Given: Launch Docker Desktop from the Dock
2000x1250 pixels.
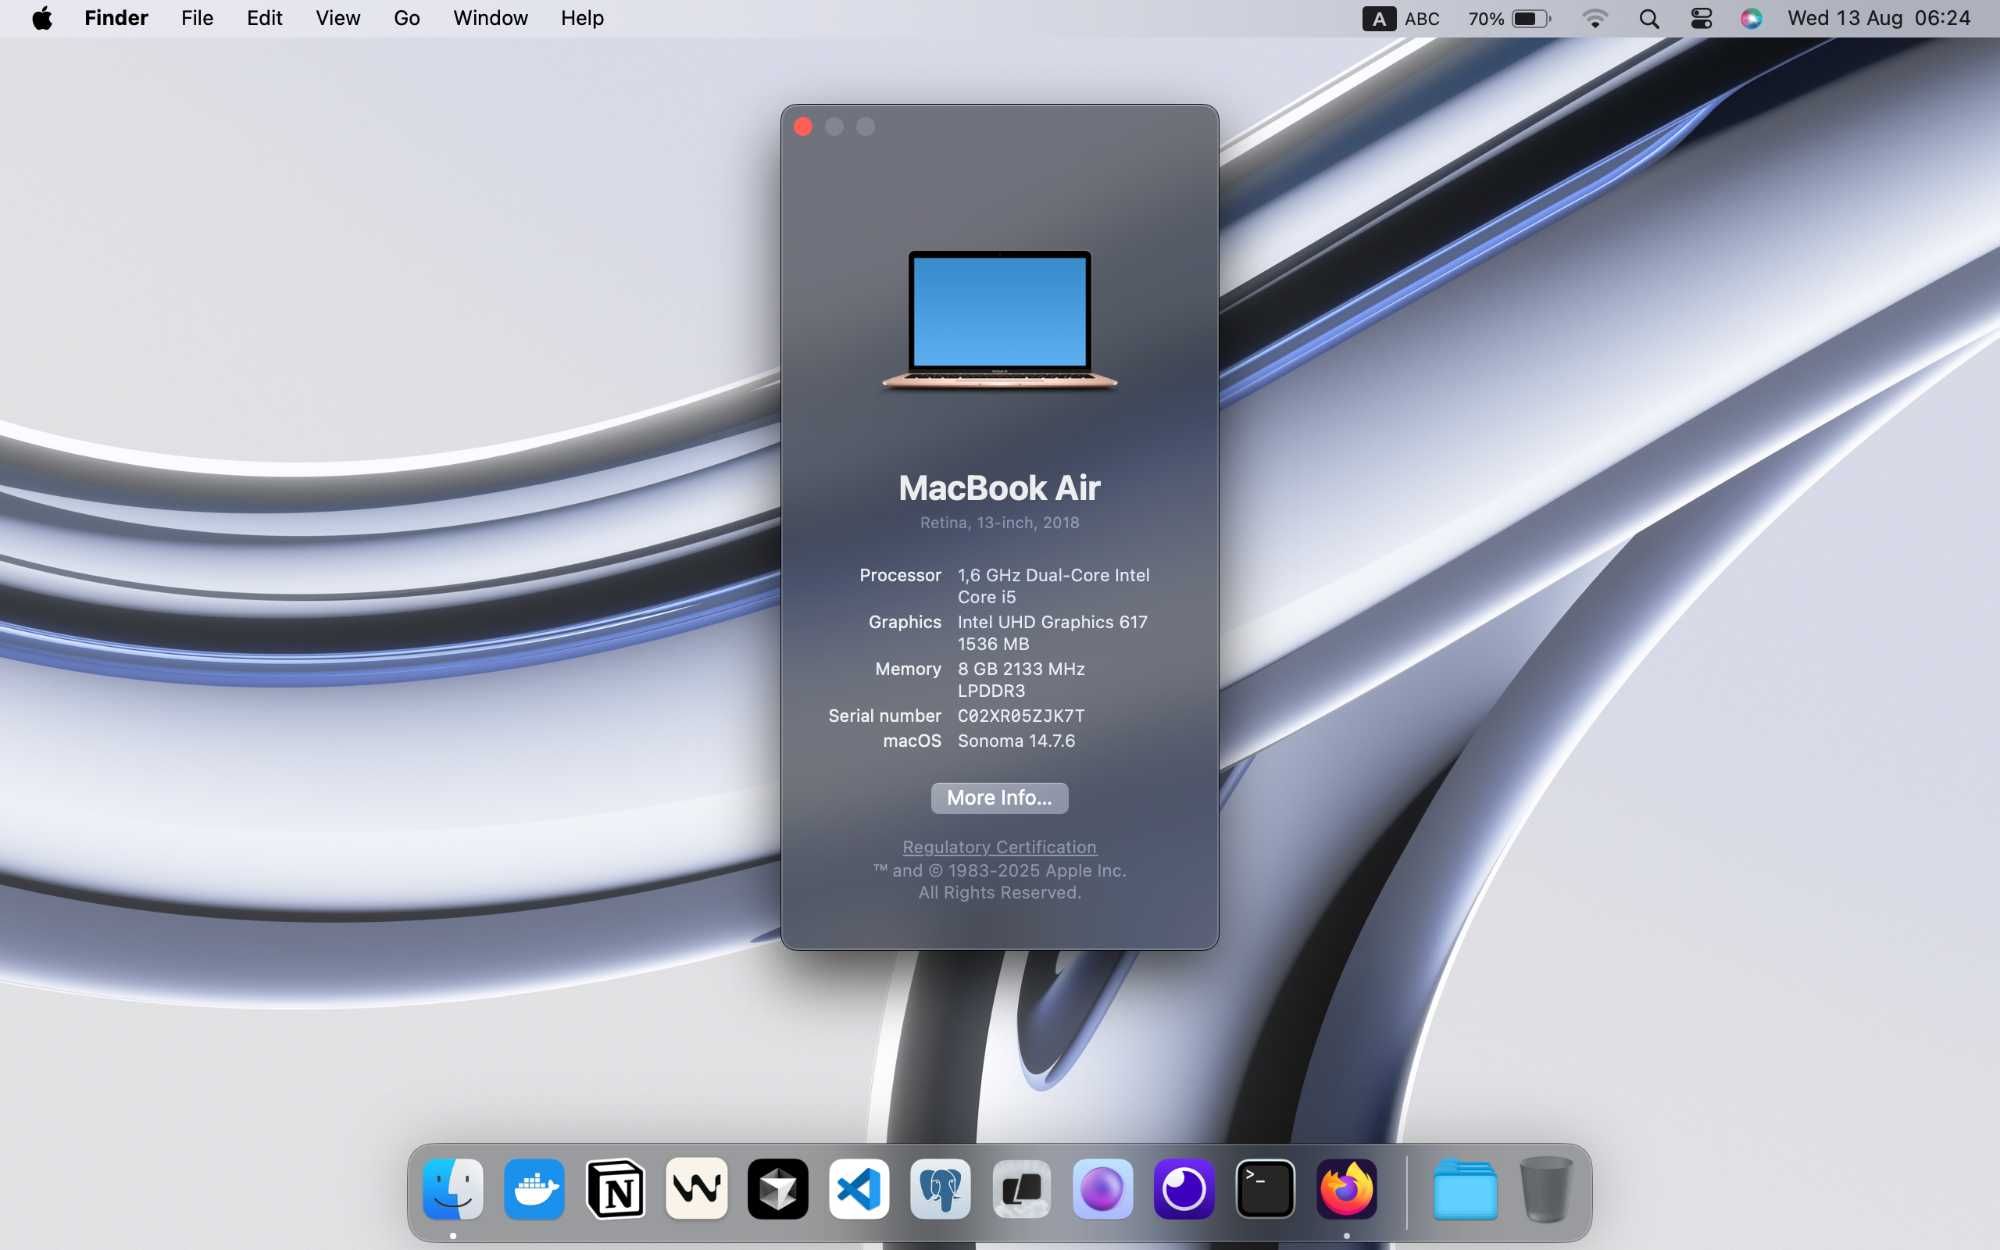Looking at the screenshot, I should (x=534, y=1189).
